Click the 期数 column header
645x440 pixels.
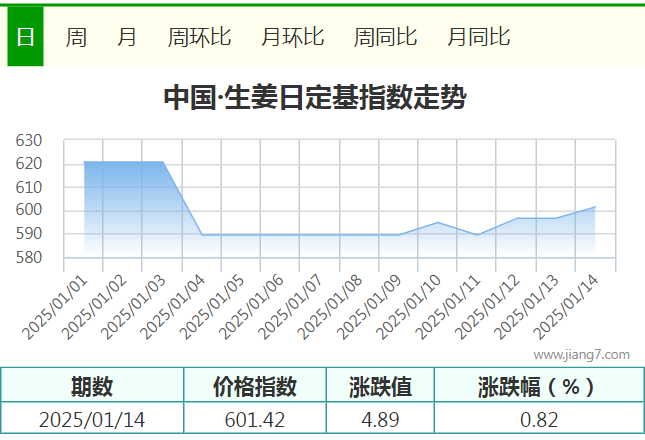(x=92, y=385)
